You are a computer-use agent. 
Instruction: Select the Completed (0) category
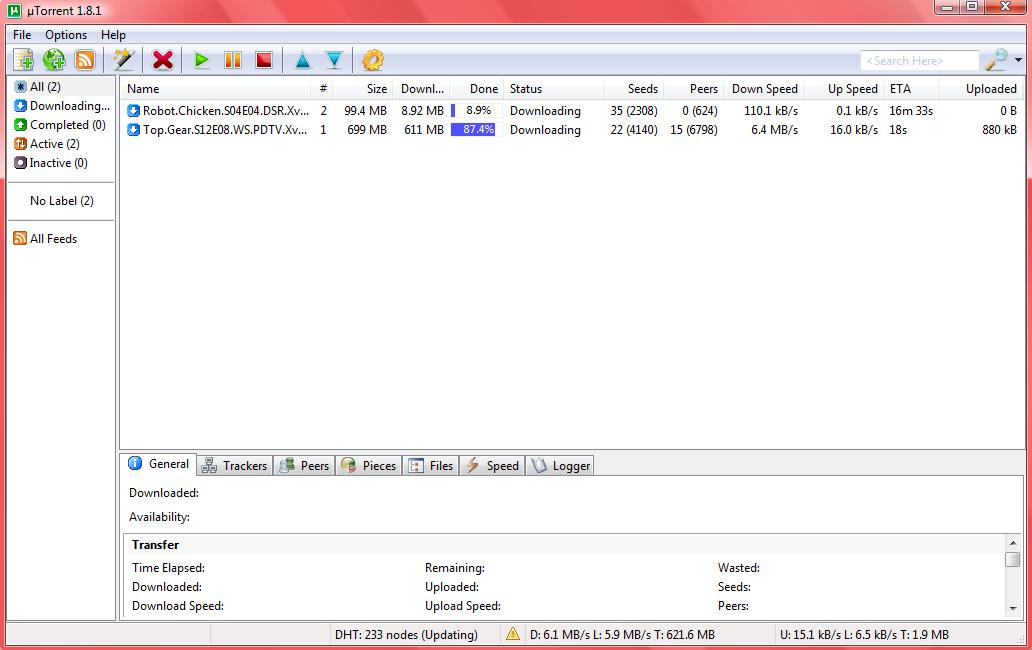click(x=67, y=125)
